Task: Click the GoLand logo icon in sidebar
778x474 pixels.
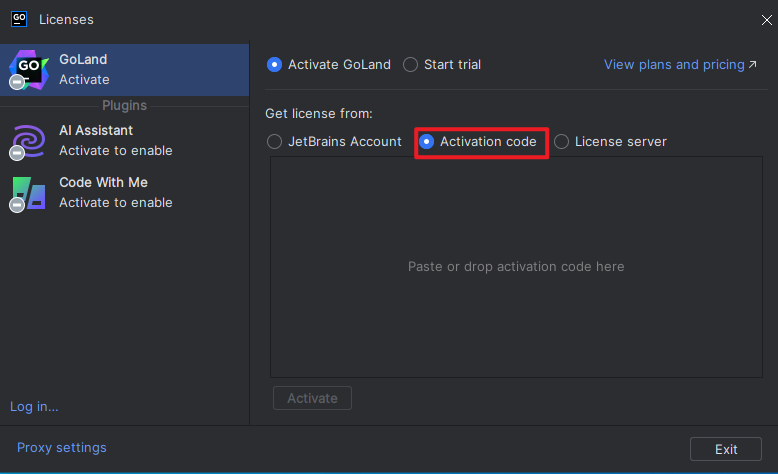Action: (28, 69)
